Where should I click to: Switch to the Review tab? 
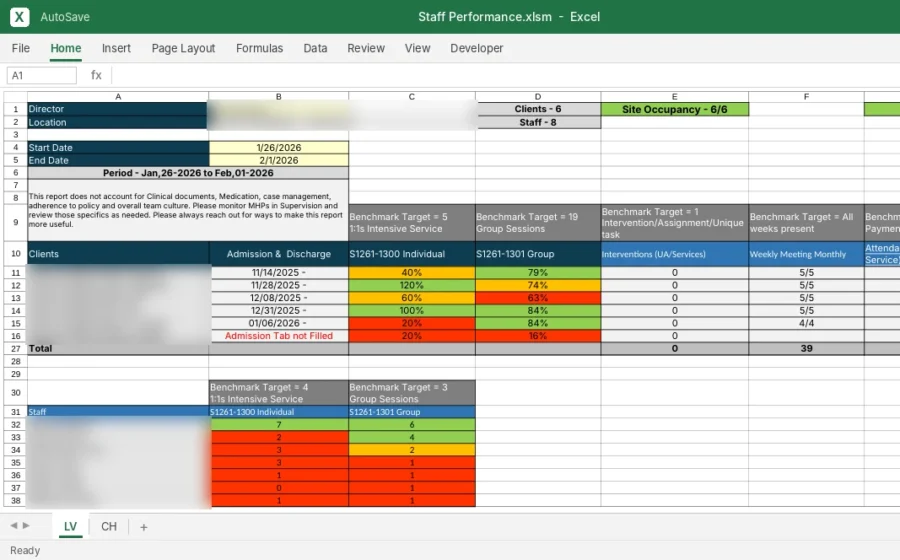(x=366, y=48)
